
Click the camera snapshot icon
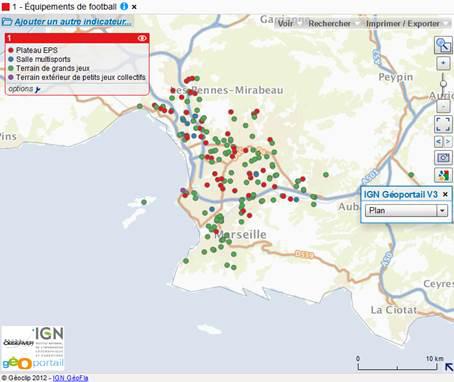443,157
